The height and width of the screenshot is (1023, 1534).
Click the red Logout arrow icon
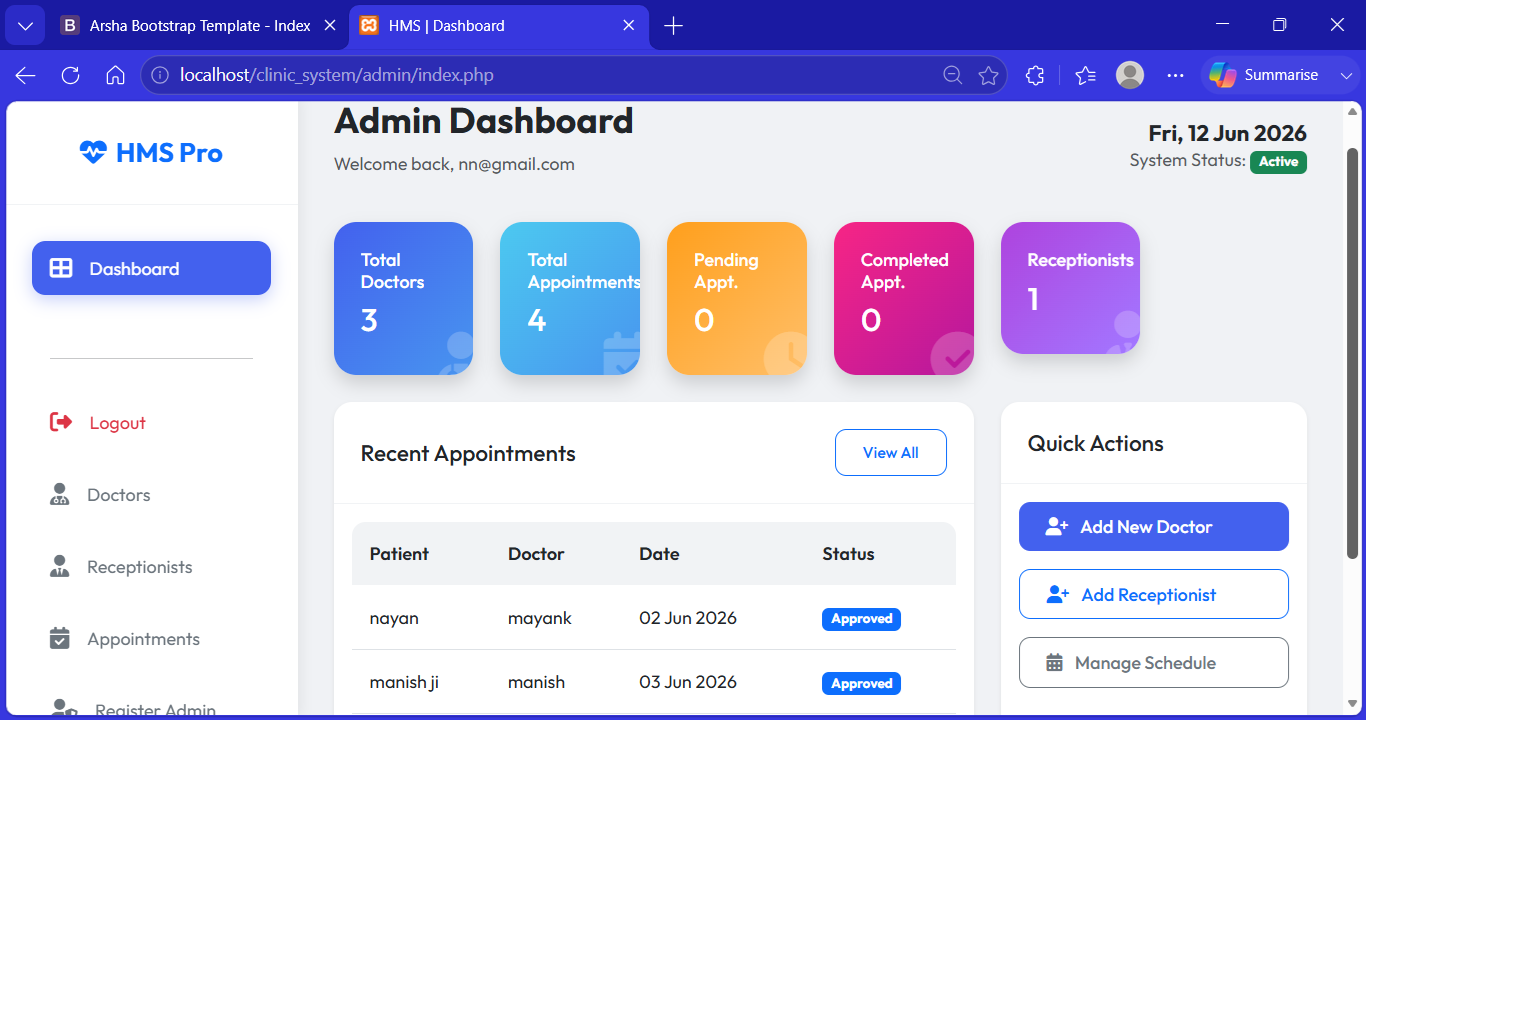61,422
